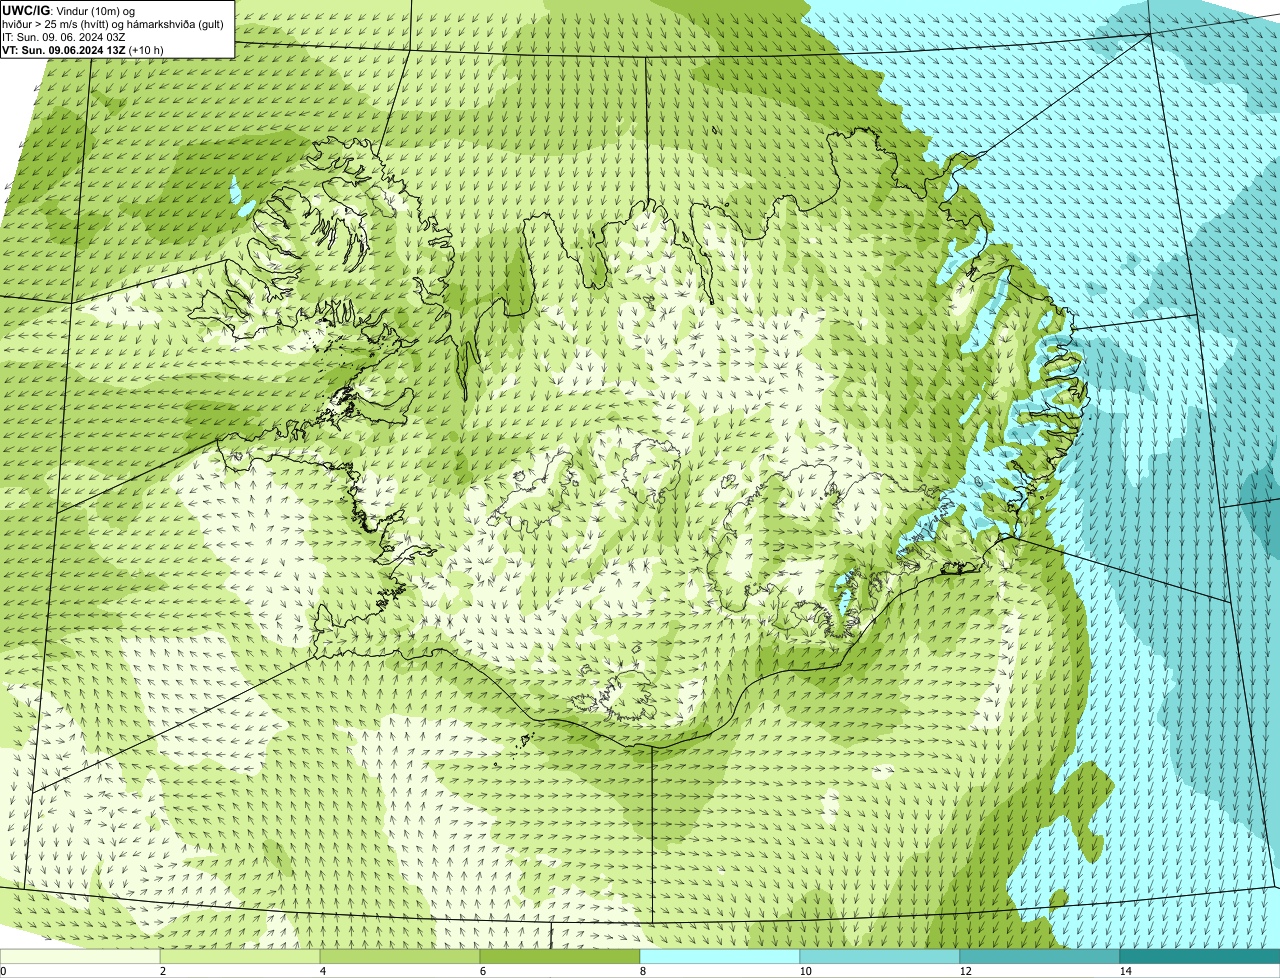Click the 10–12 m/s legend color segment
The width and height of the screenshot is (1280, 978).
880,956
